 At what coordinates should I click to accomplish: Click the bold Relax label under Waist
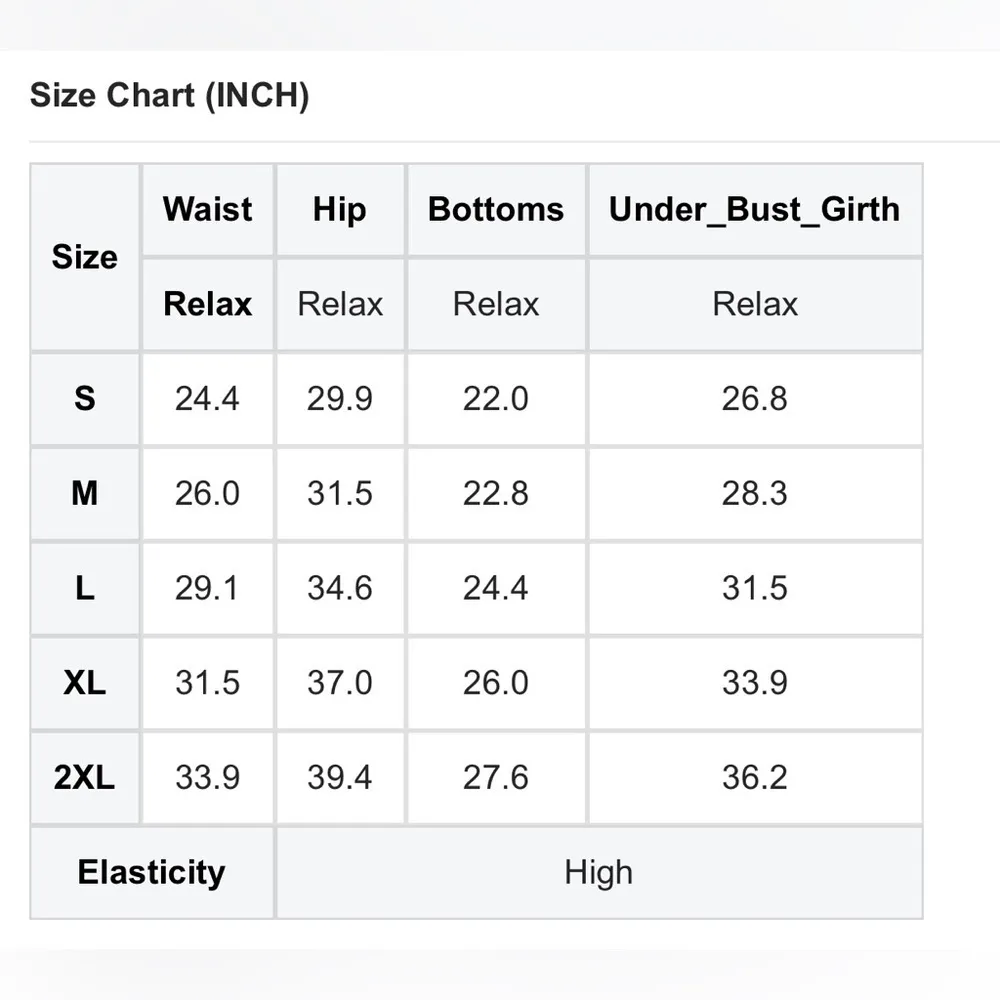point(208,304)
